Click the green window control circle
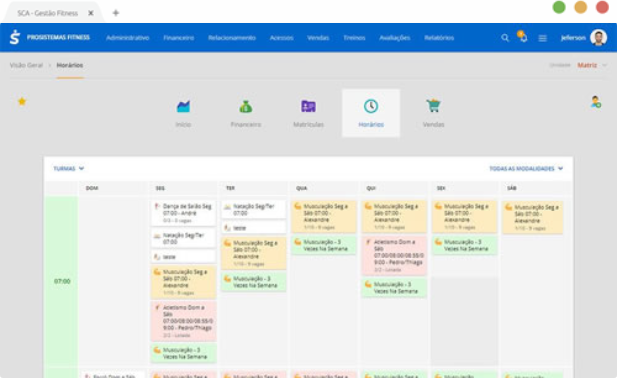617x378 pixels. click(x=559, y=7)
